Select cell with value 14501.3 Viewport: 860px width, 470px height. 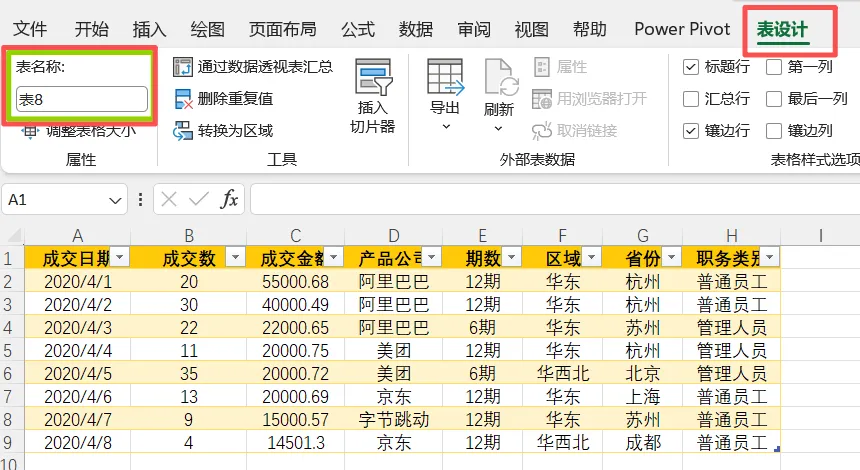pyautogui.click(x=295, y=442)
